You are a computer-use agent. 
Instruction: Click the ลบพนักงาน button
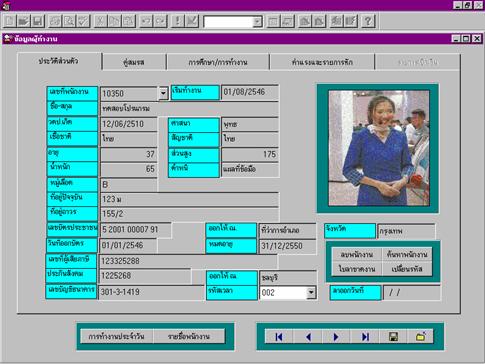357,255
